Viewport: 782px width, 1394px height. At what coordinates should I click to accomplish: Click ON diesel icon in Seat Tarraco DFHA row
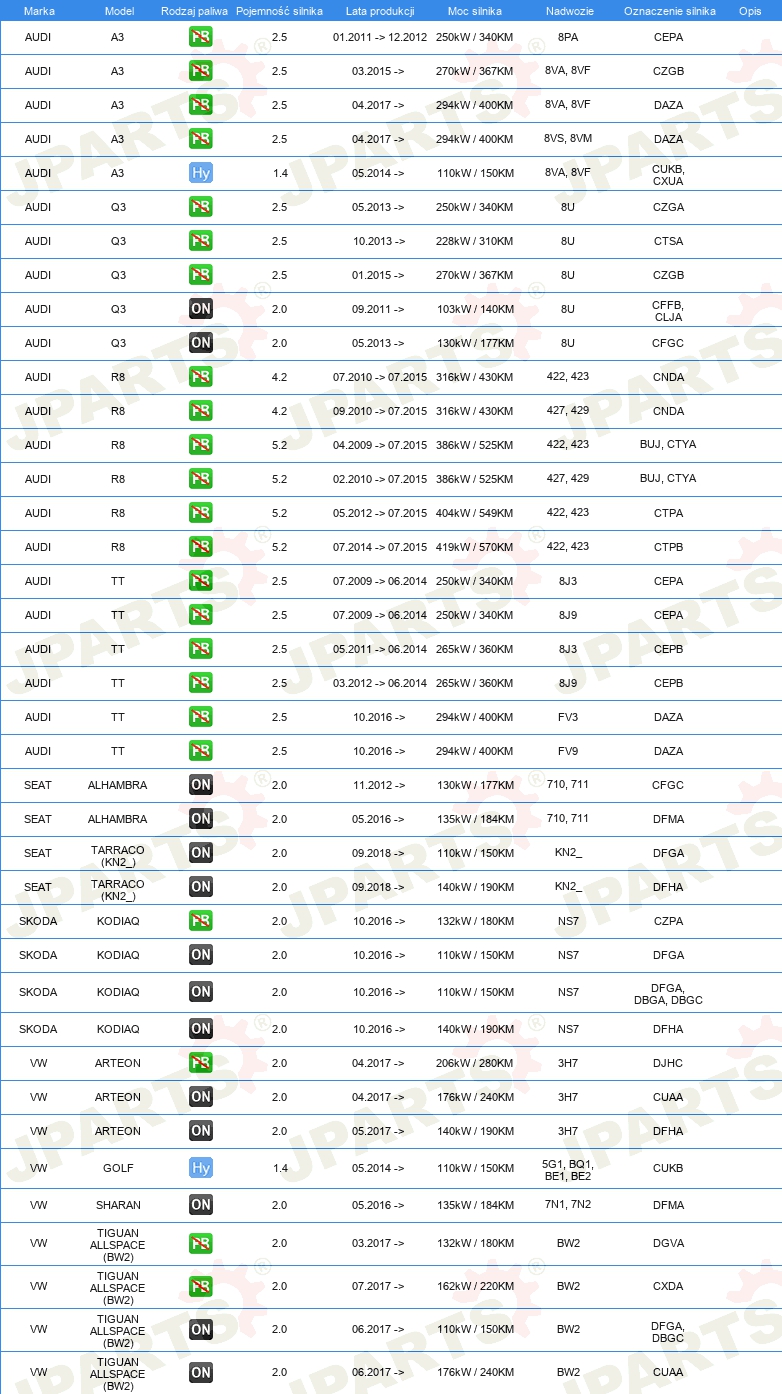[x=201, y=887]
